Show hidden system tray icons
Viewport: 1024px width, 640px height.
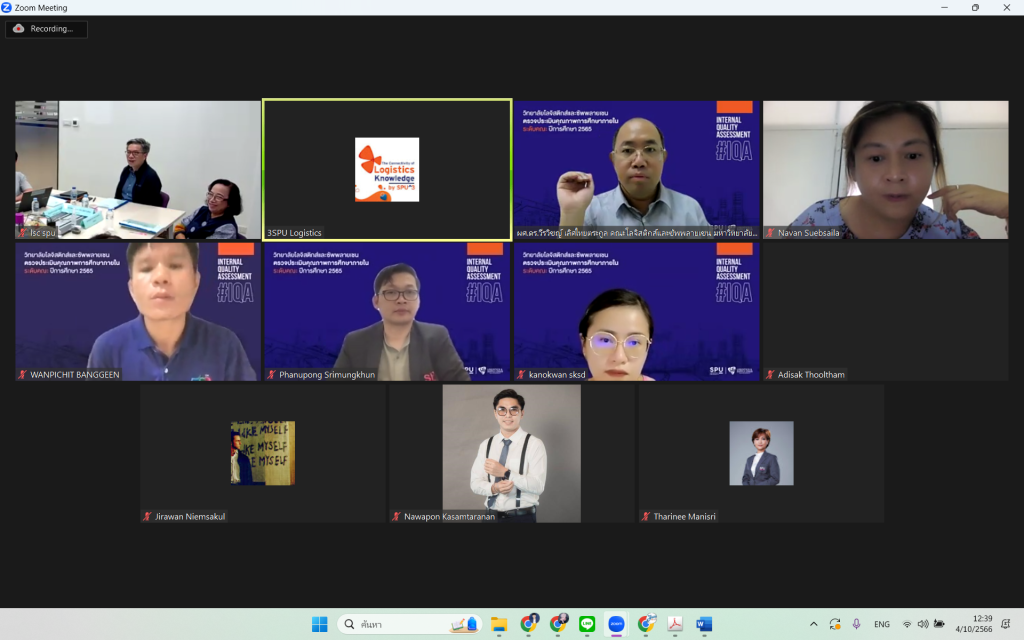coord(814,624)
